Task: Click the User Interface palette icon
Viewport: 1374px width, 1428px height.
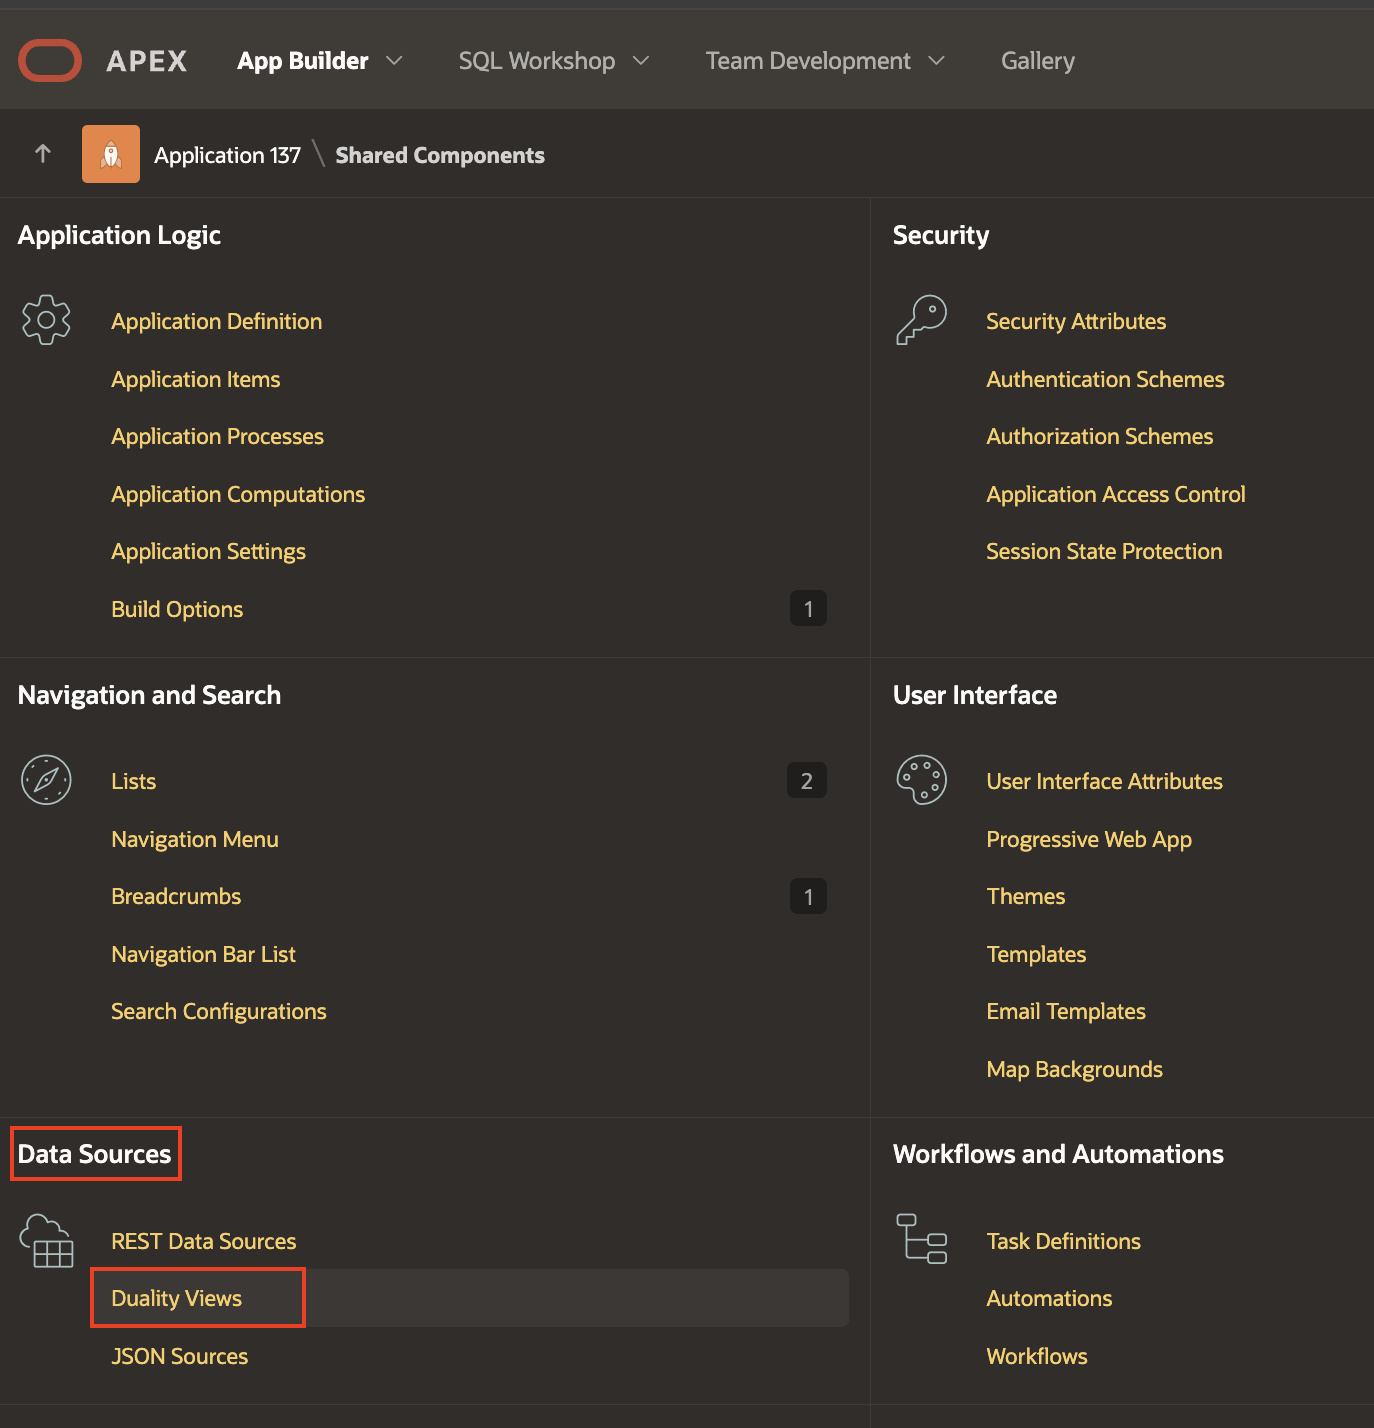Action: [921, 780]
